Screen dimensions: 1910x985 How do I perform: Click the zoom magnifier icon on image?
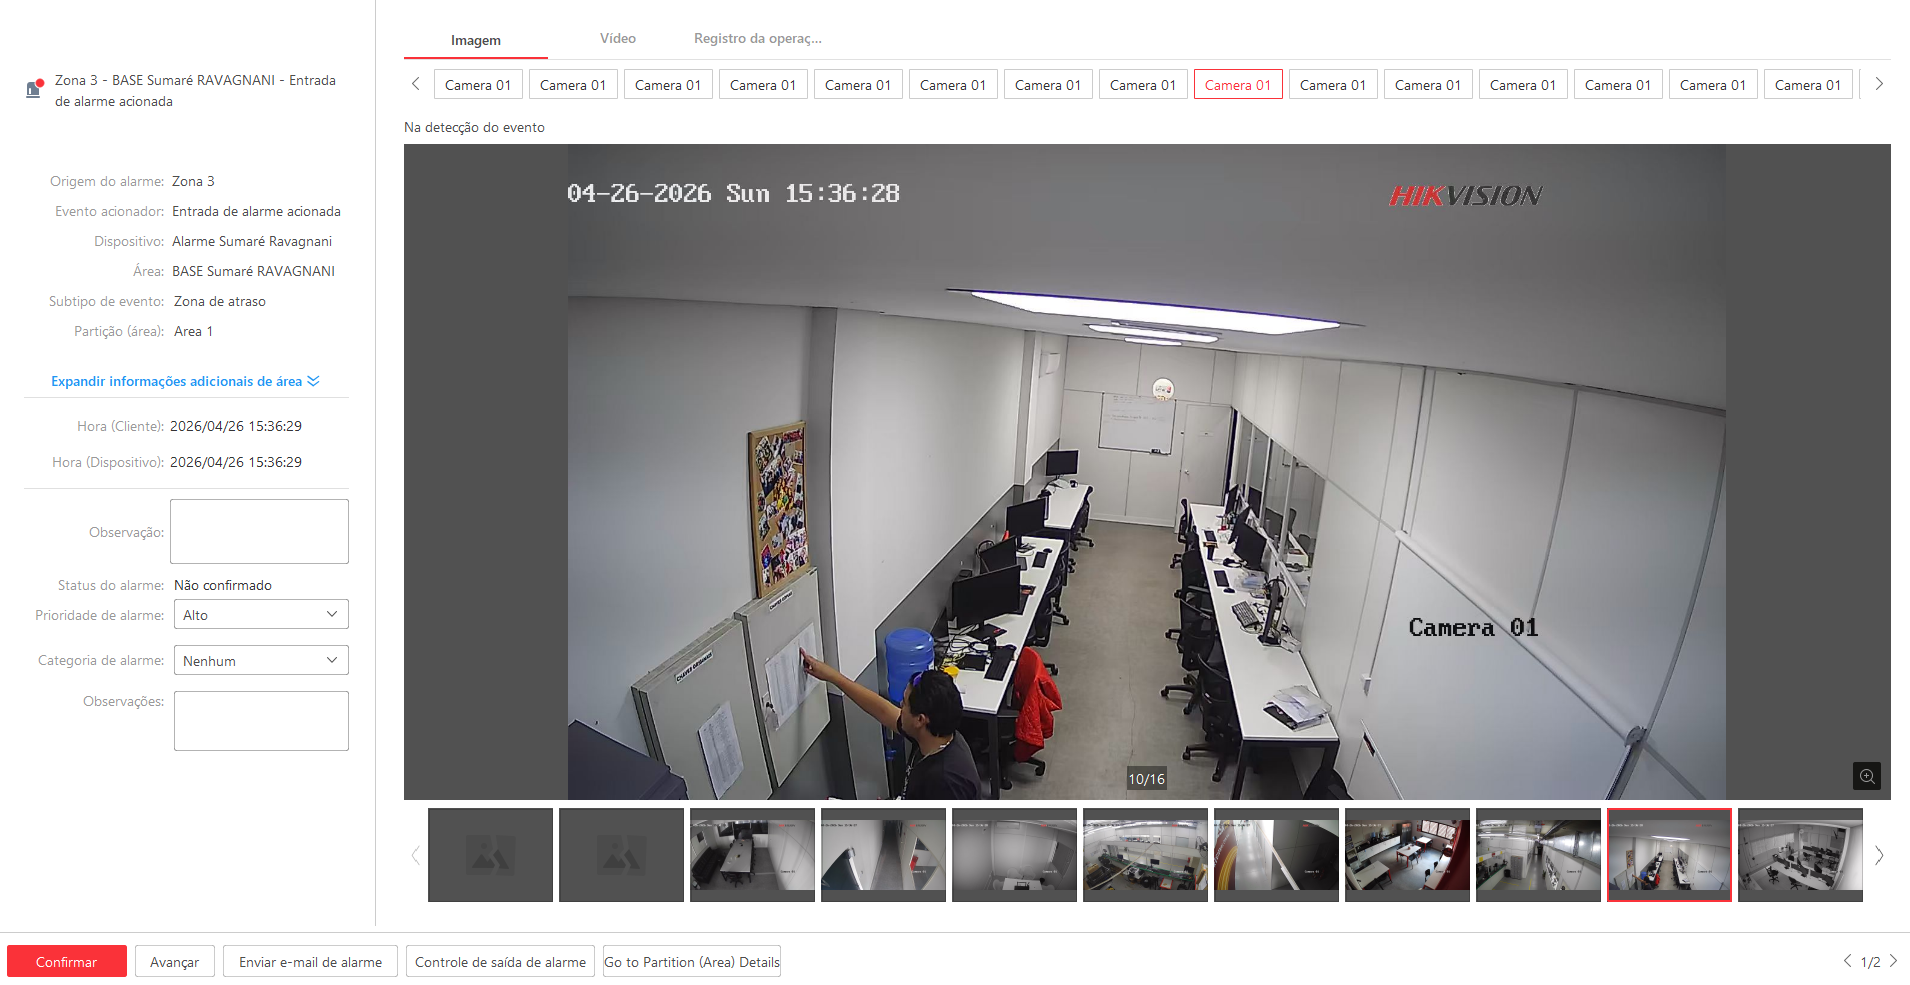[1866, 776]
